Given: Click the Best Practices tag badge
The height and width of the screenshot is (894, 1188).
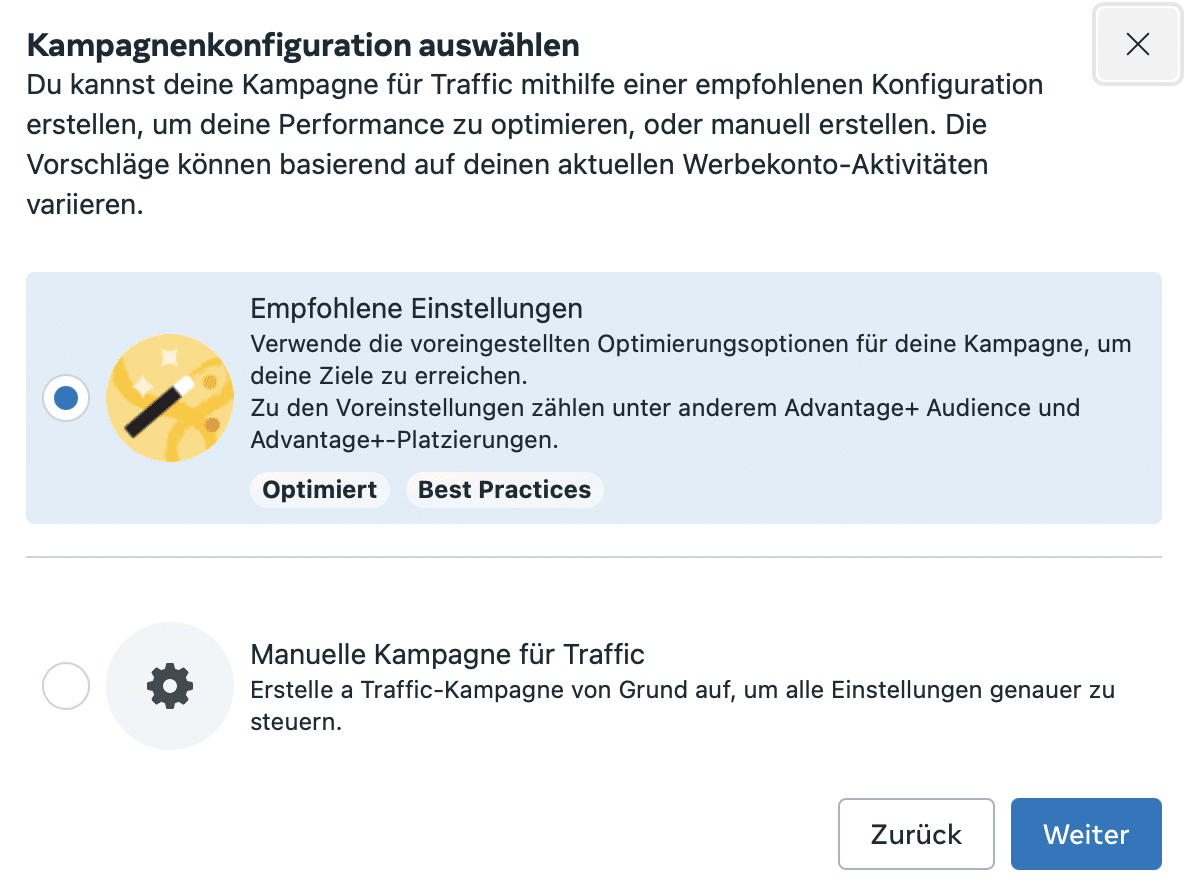Looking at the screenshot, I should (504, 489).
